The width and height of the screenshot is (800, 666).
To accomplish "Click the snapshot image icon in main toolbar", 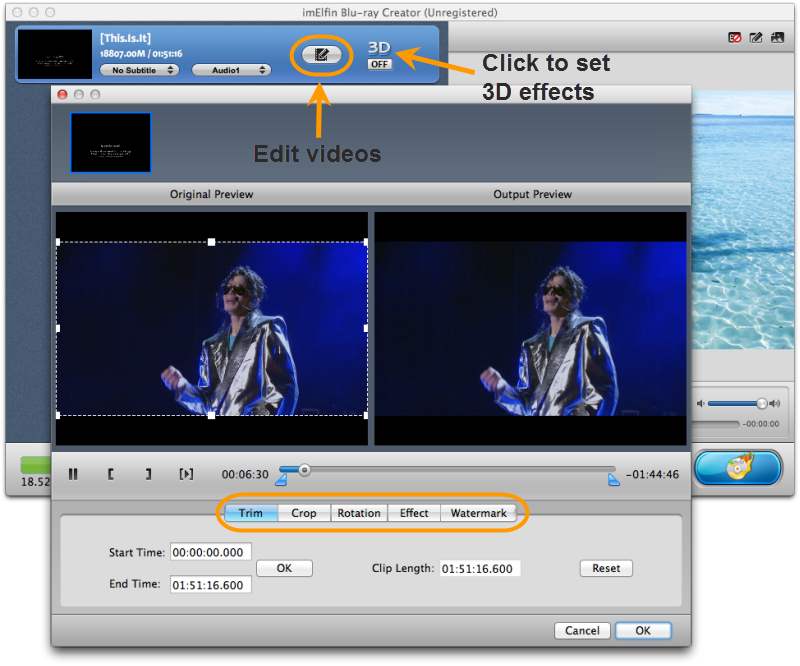I will [777, 38].
